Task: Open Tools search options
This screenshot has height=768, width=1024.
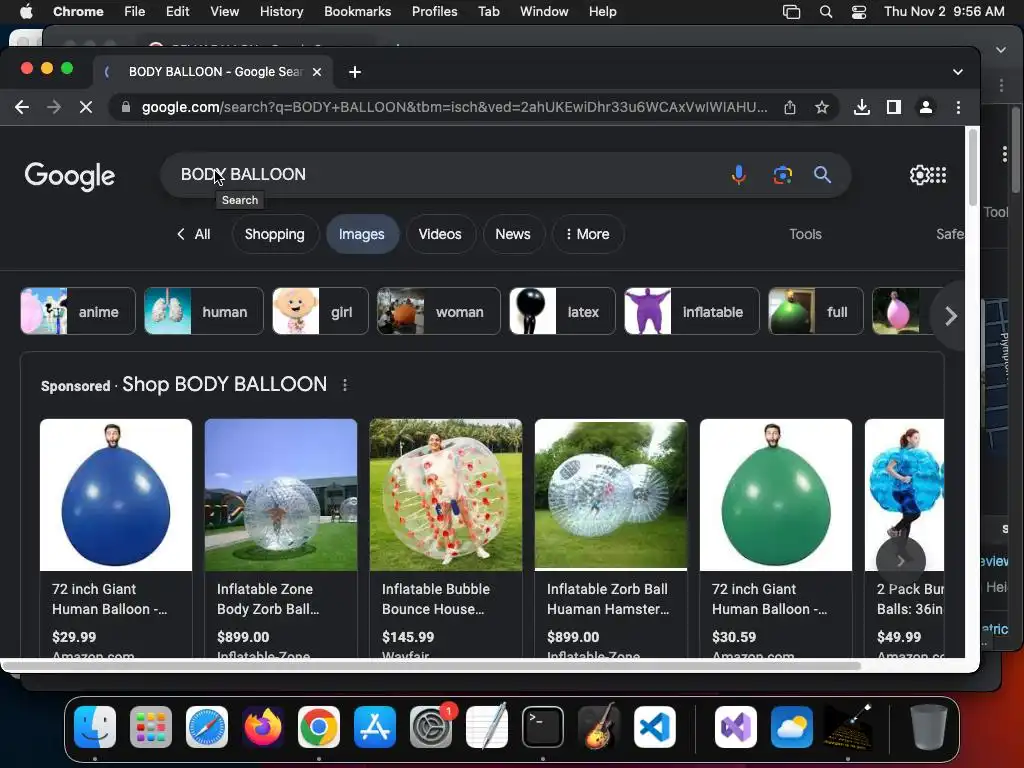Action: point(805,234)
